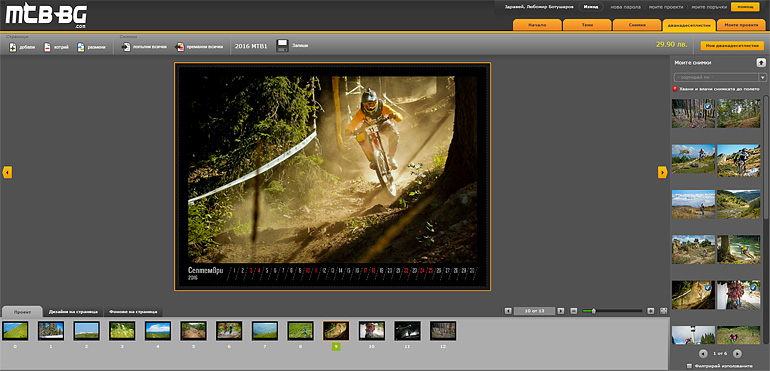
Task: Toggle the 'Филтрирай използваните' checkbox
Action: click(690, 366)
